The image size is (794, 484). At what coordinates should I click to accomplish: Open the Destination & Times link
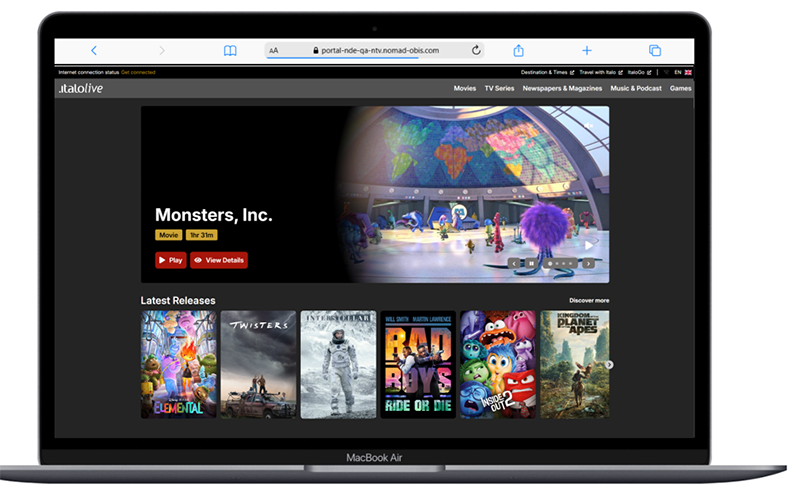click(x=547, y=72)
